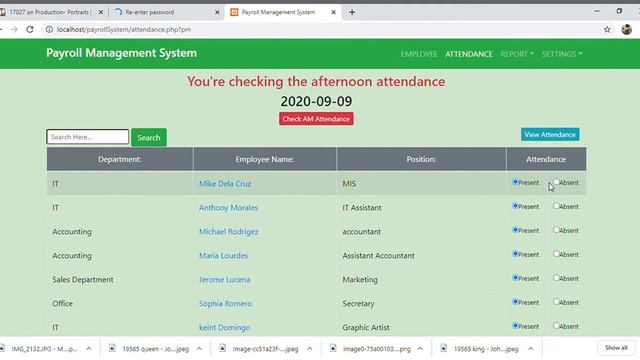Screen dimensions: 640x360
Task: Open keint Domingo employee link
Action: [x=224, y=327]
